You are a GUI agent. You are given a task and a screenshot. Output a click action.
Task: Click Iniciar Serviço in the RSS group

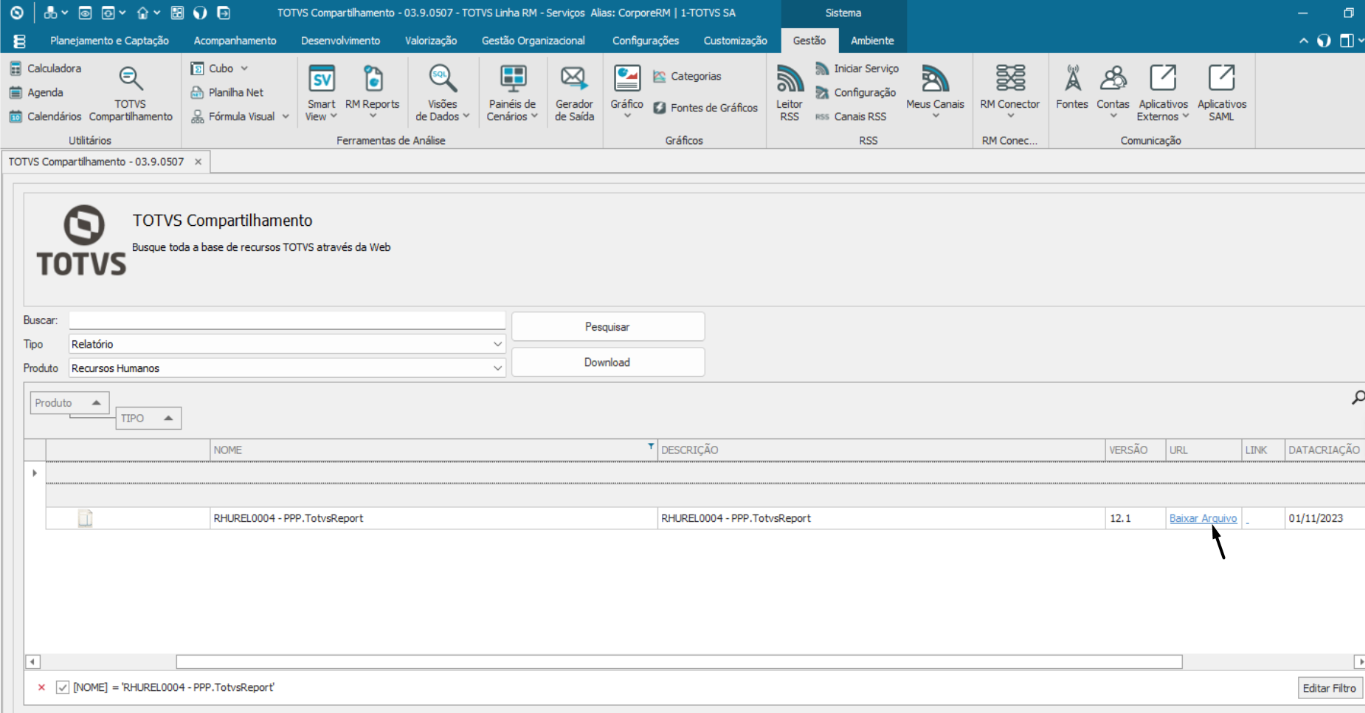[x=856, y=68]
